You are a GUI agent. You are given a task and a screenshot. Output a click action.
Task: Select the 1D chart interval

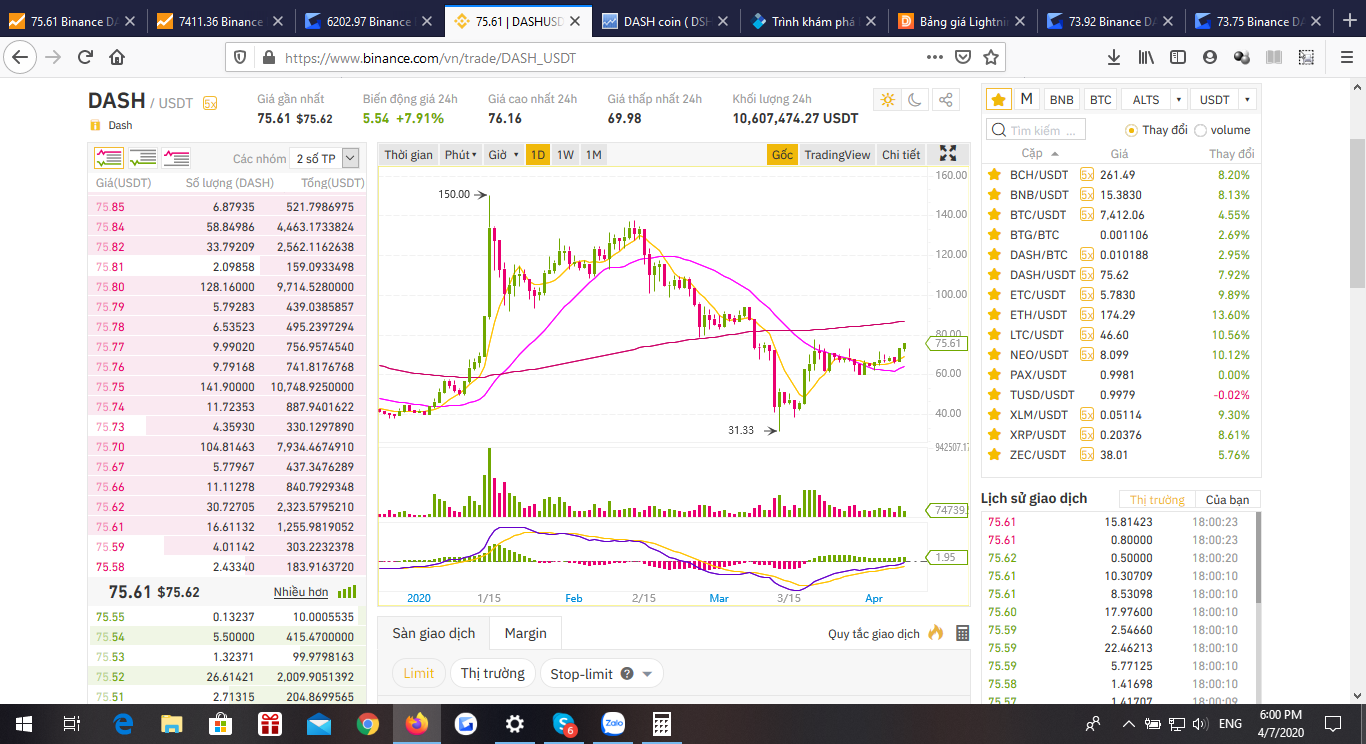coord(538,154)
